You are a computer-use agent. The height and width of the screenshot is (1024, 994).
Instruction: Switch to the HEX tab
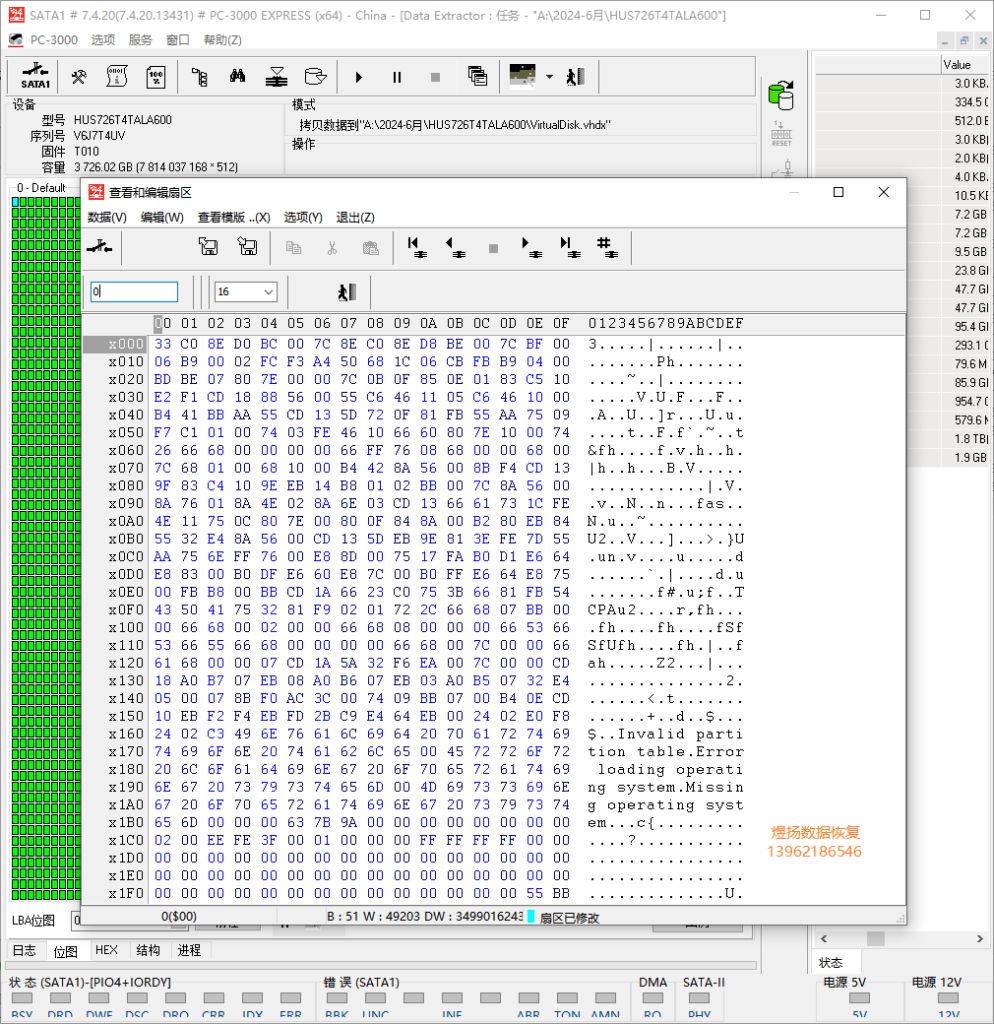pyautogui.click(x=106, y=950)
